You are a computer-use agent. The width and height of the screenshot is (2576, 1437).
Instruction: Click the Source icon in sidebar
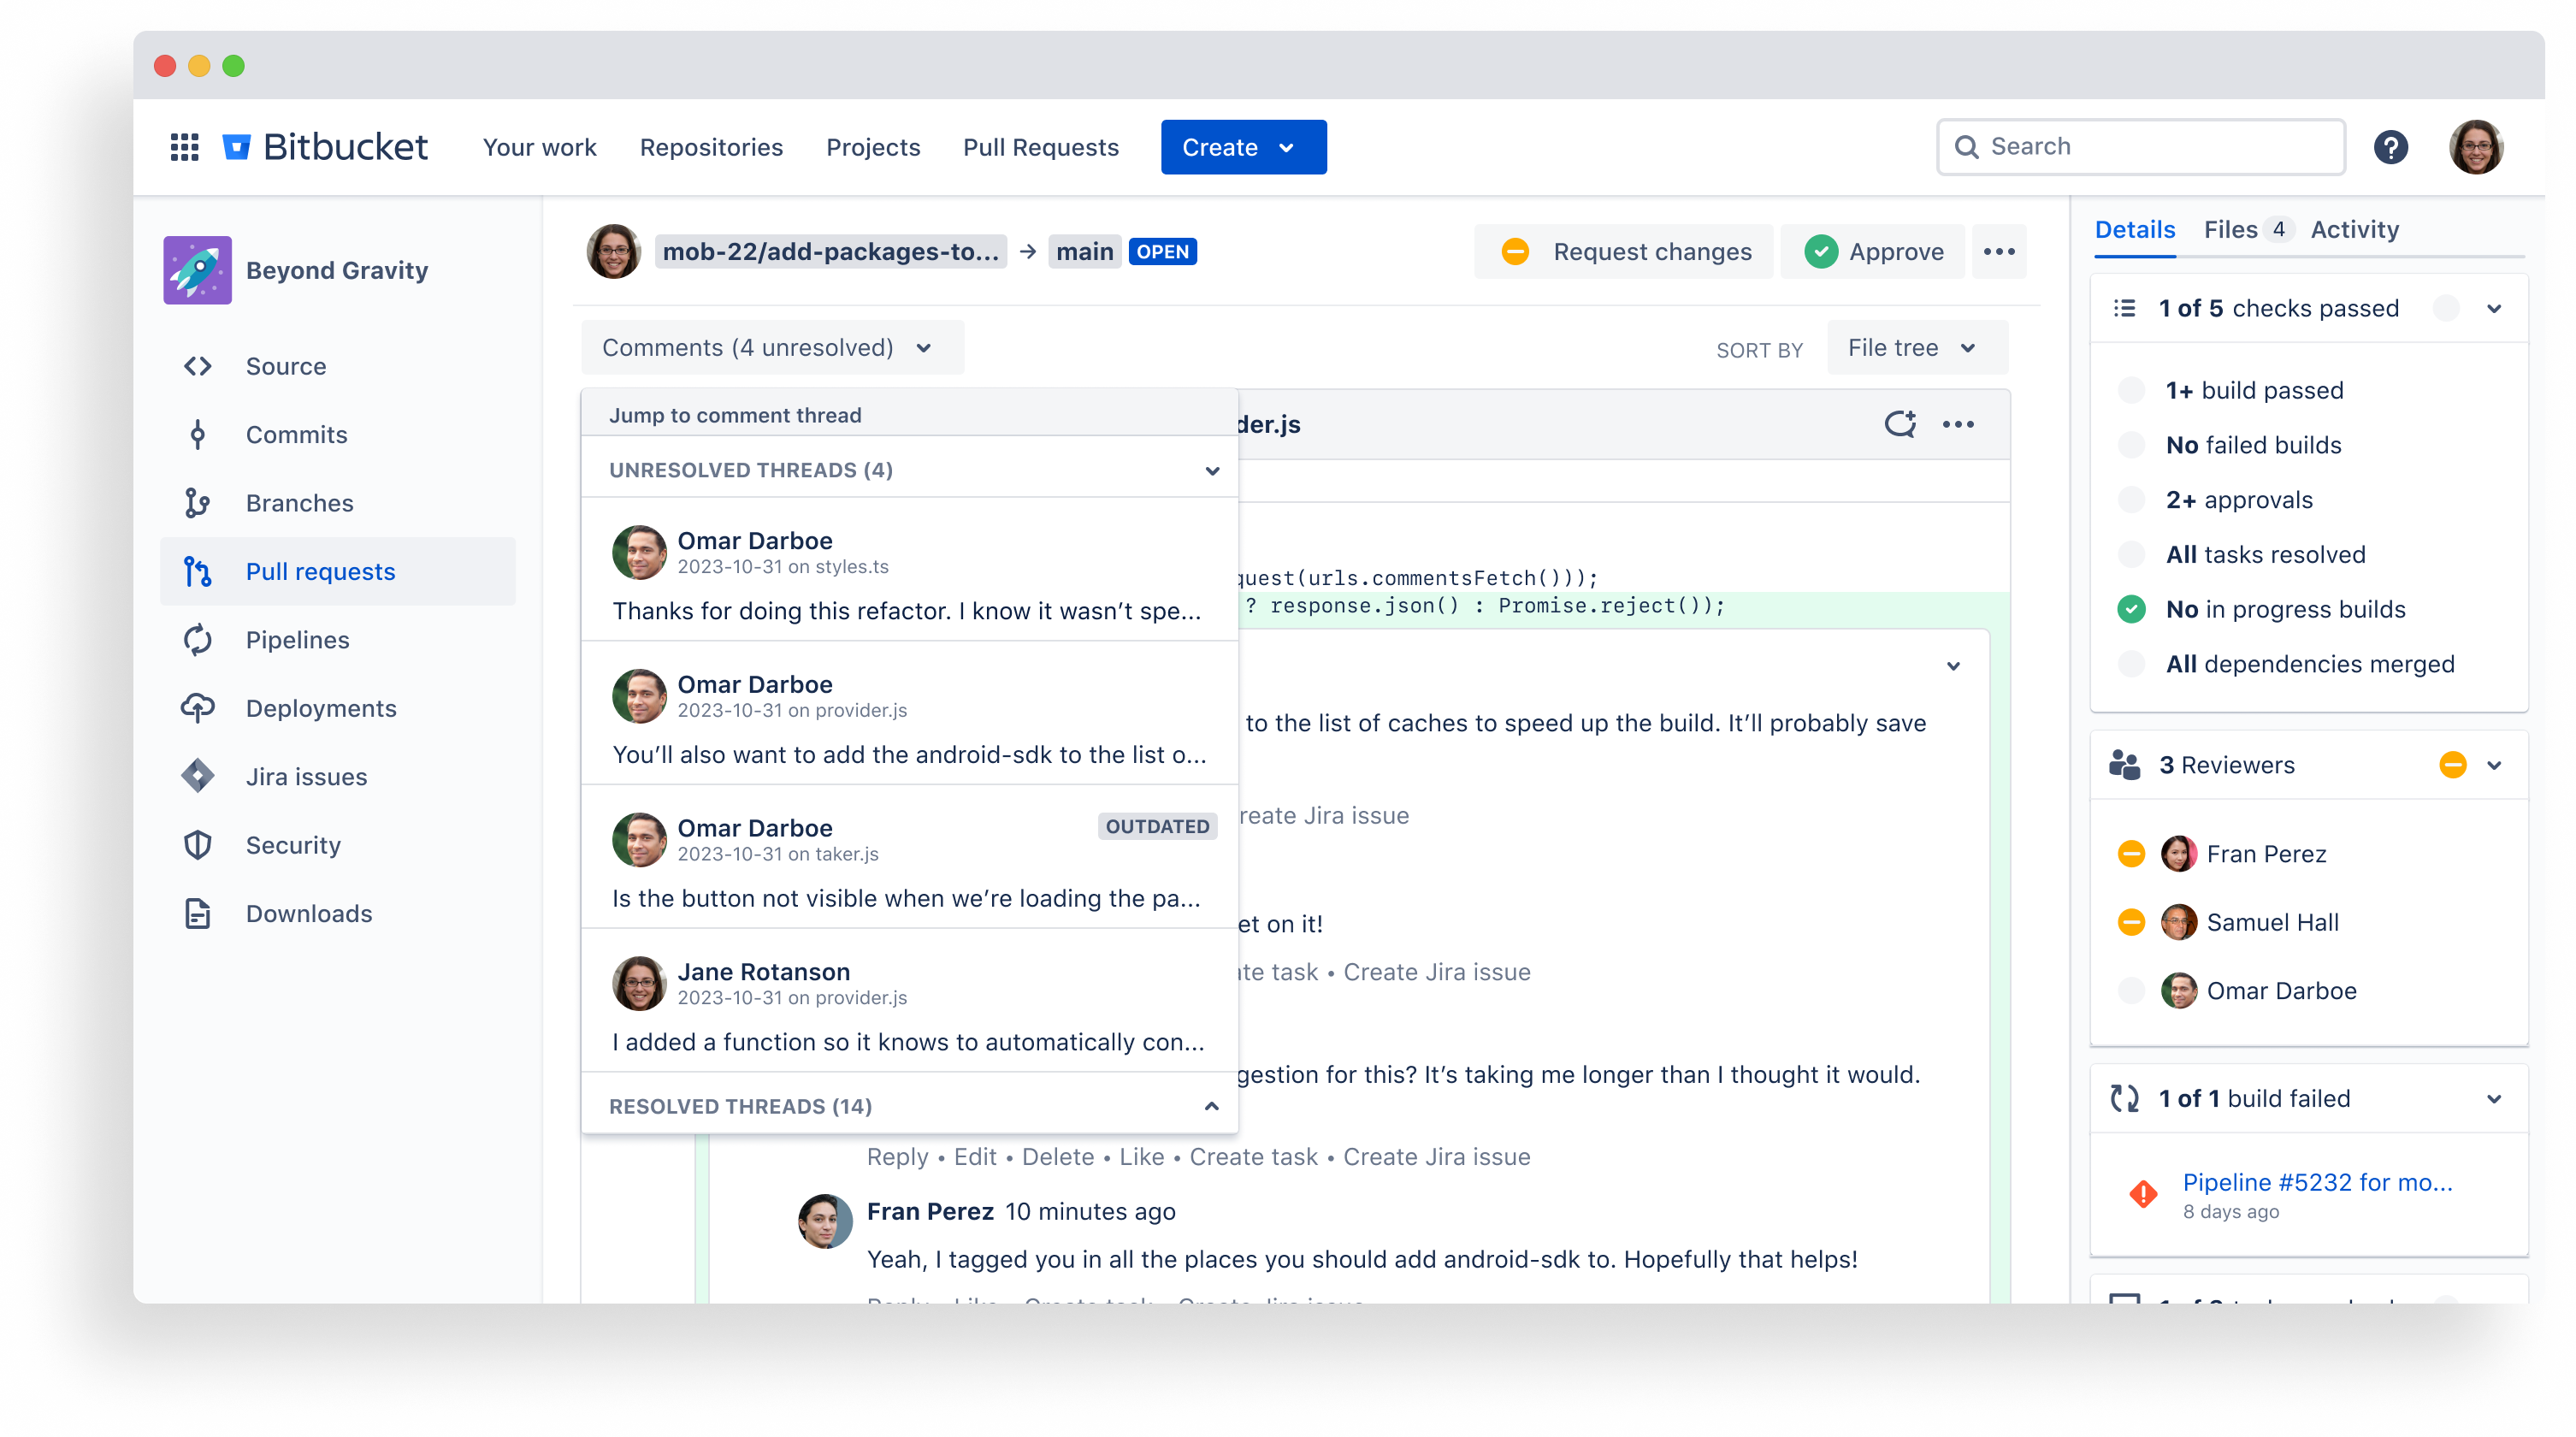click(198, 364)
